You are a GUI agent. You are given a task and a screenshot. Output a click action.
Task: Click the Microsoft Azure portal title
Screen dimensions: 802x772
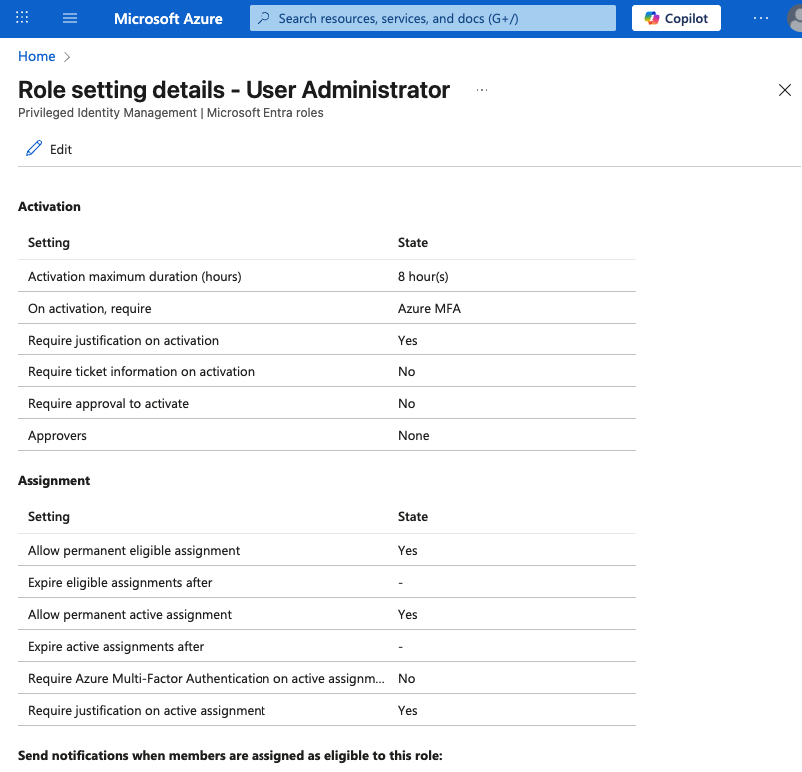[168, 18]
